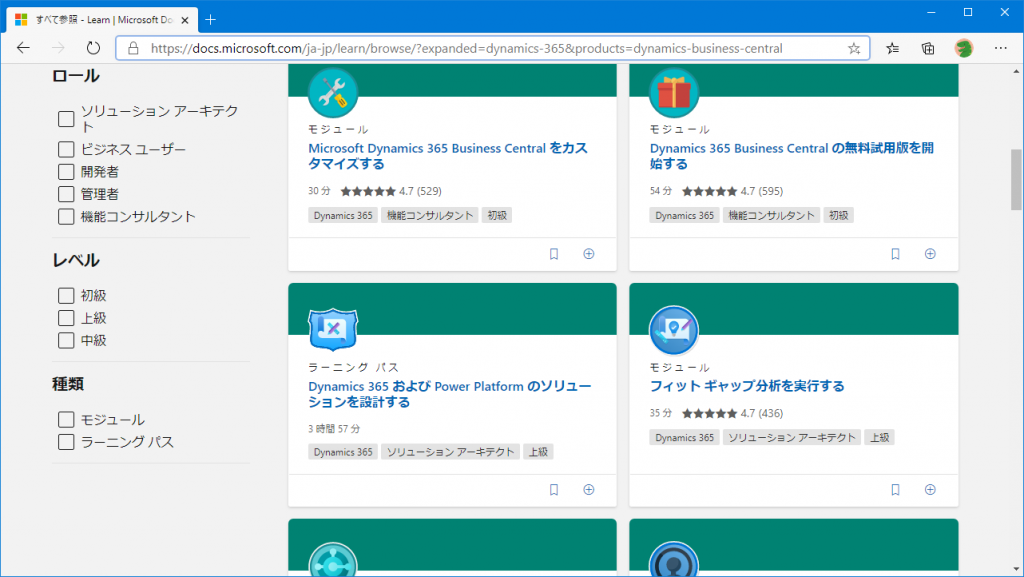Check the ビジネス ユーザー role checkbox
Image resolution: width=1024 pixels, height=577 pixels.
66,149
